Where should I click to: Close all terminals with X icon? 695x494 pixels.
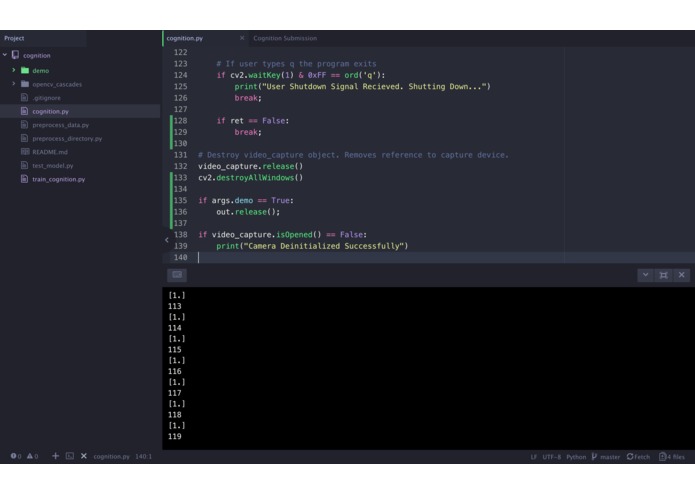coord(84,456)
